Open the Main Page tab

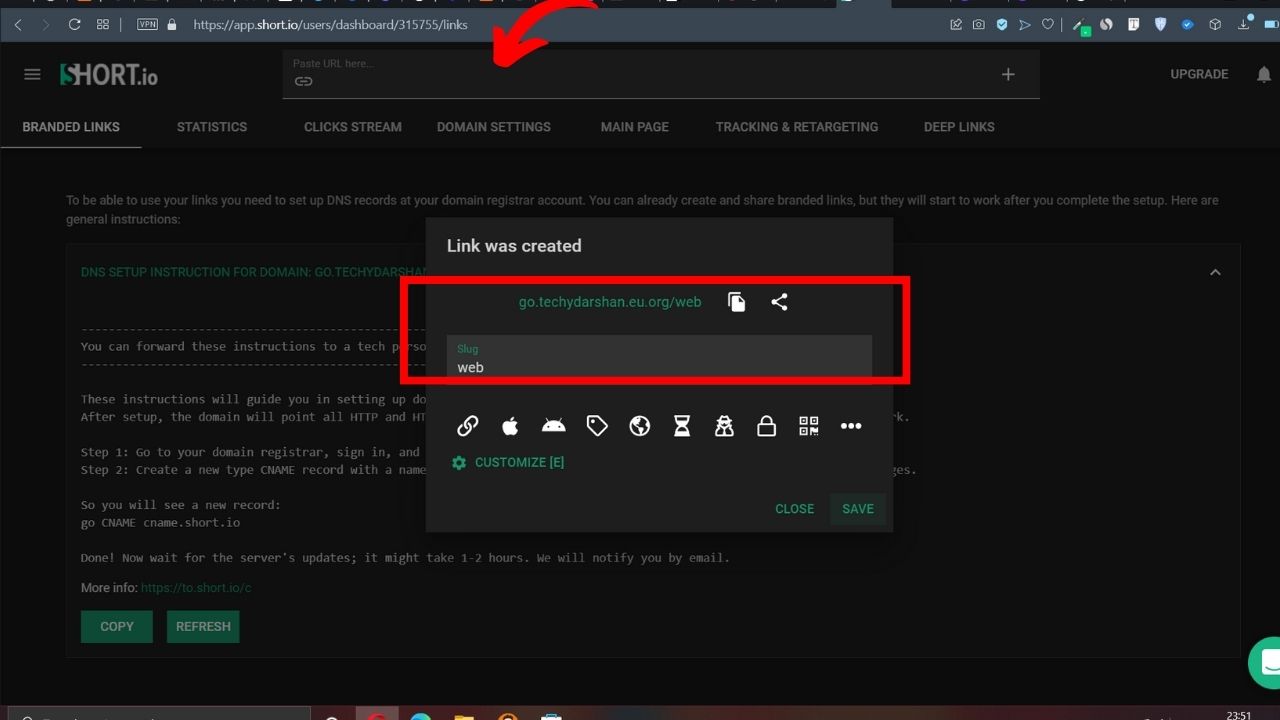(635, 127)
